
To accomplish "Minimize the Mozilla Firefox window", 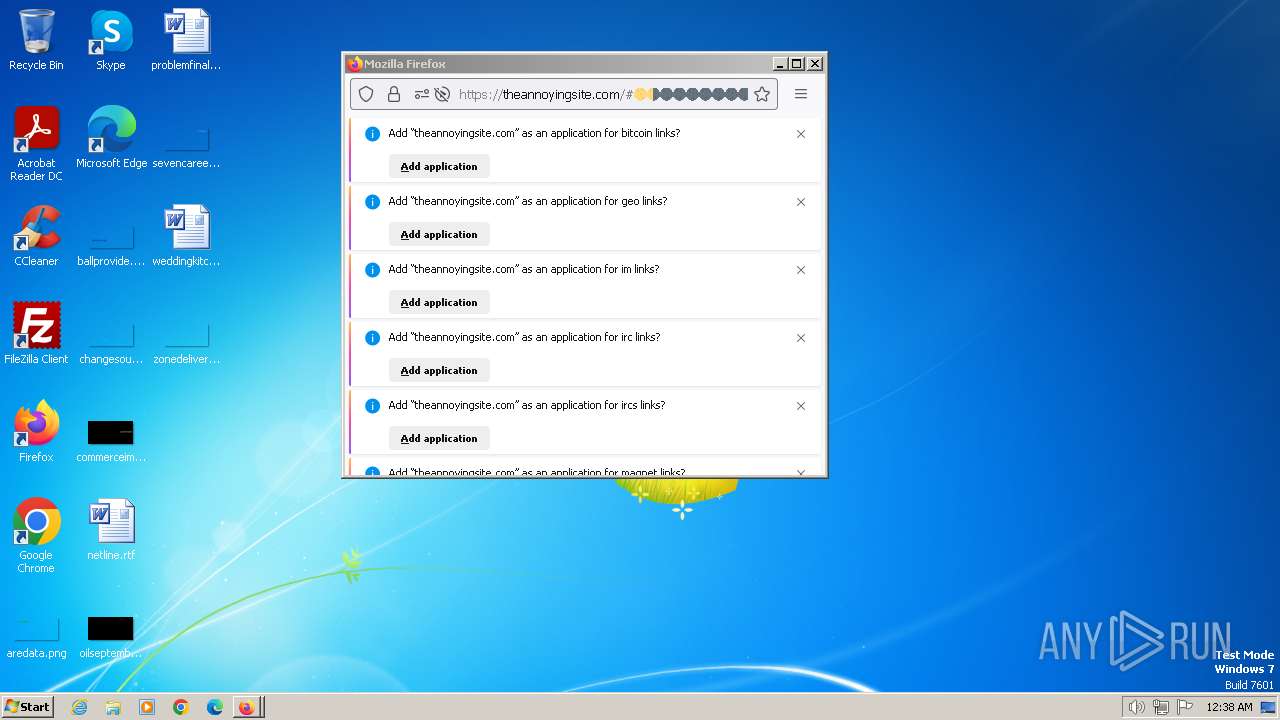I will [x=780, y=64].
